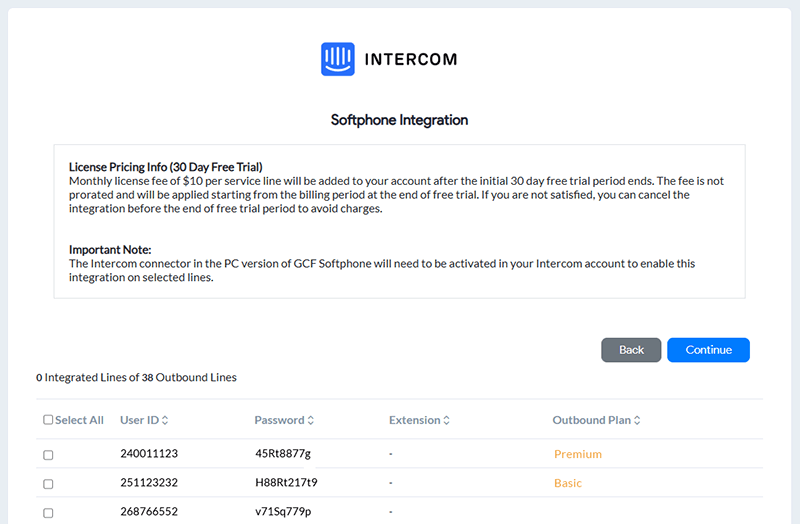Select password H88Rt217t9 cell
This screenshot has height=524, width=800.
(286, 483)
